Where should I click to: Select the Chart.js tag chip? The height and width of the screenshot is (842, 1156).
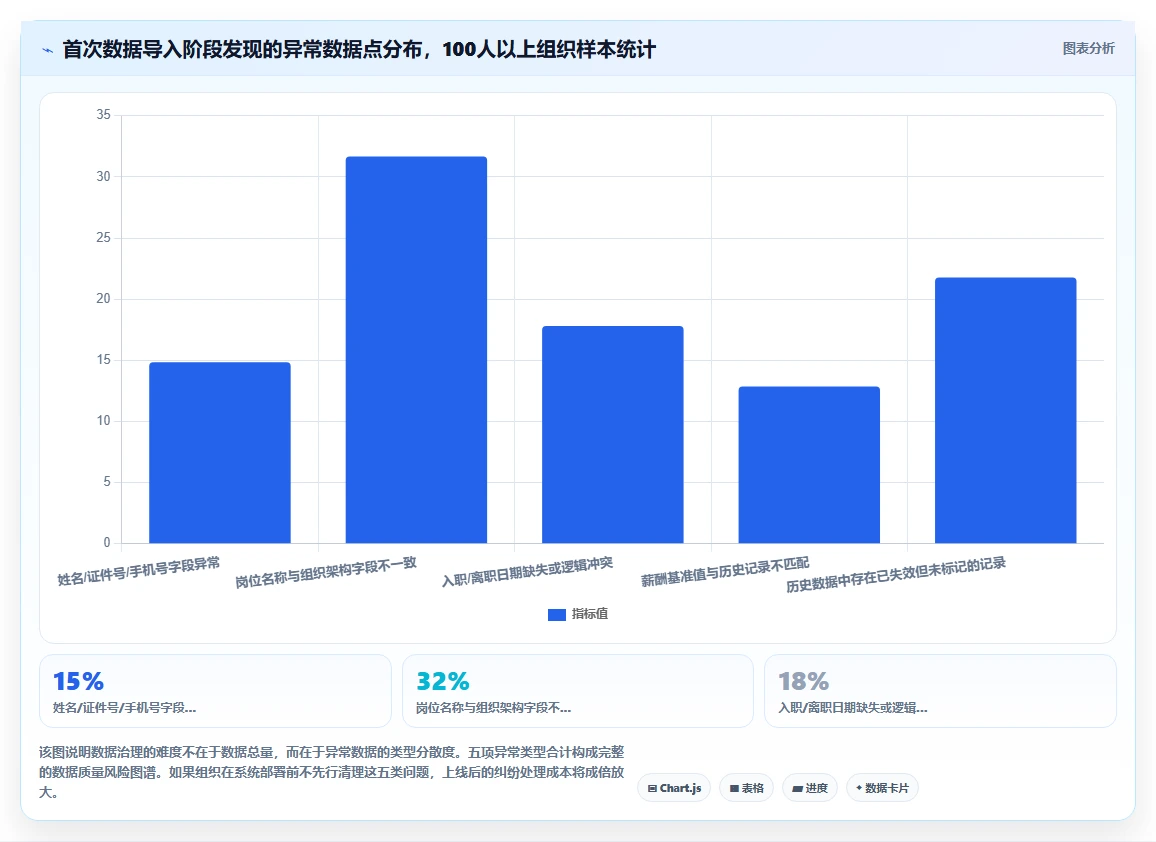(674, 788)
